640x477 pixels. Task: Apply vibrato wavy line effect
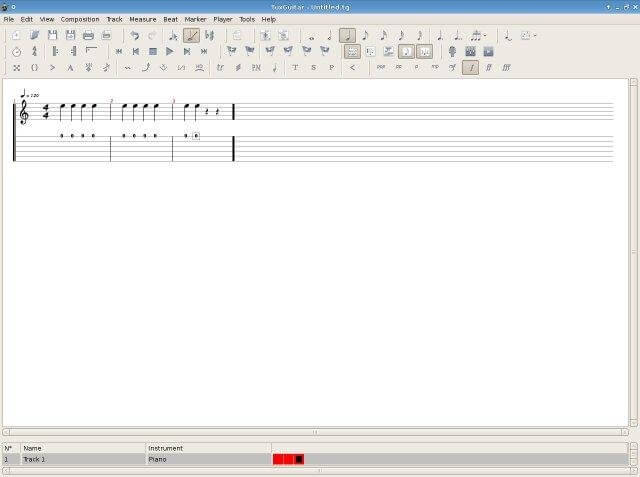tap(127, 68)
